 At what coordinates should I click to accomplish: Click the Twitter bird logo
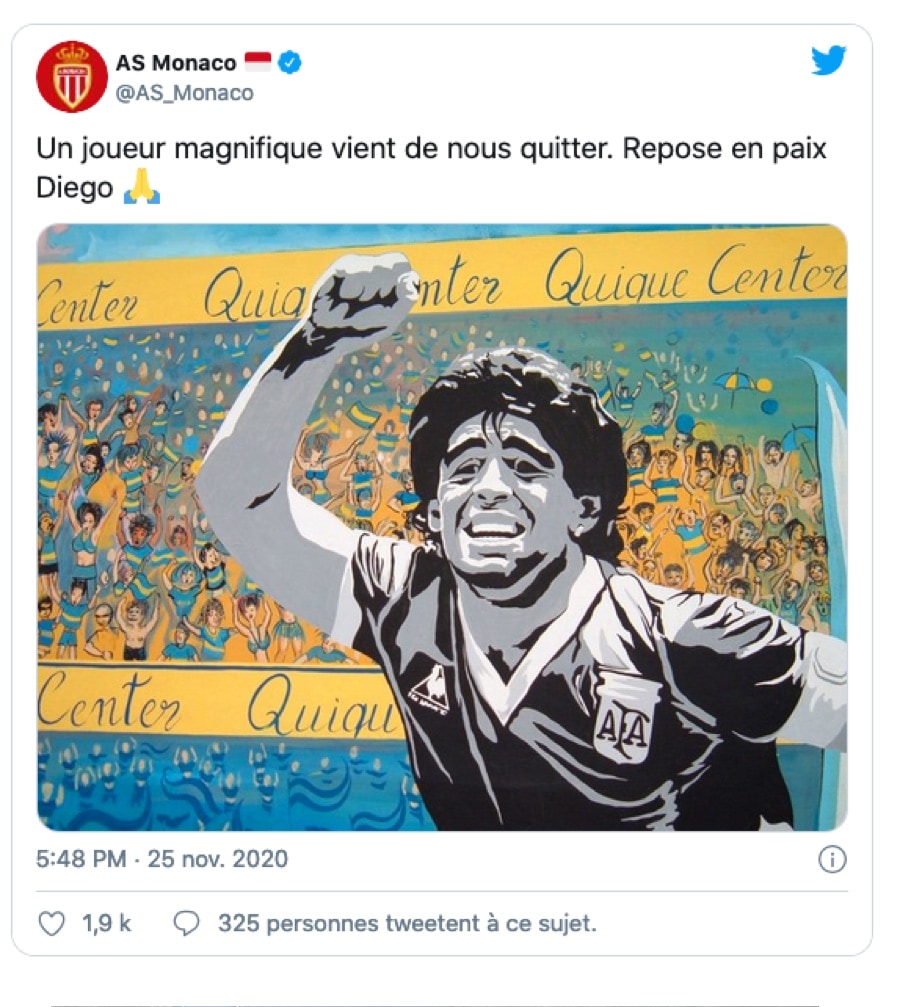pos(828,60)
